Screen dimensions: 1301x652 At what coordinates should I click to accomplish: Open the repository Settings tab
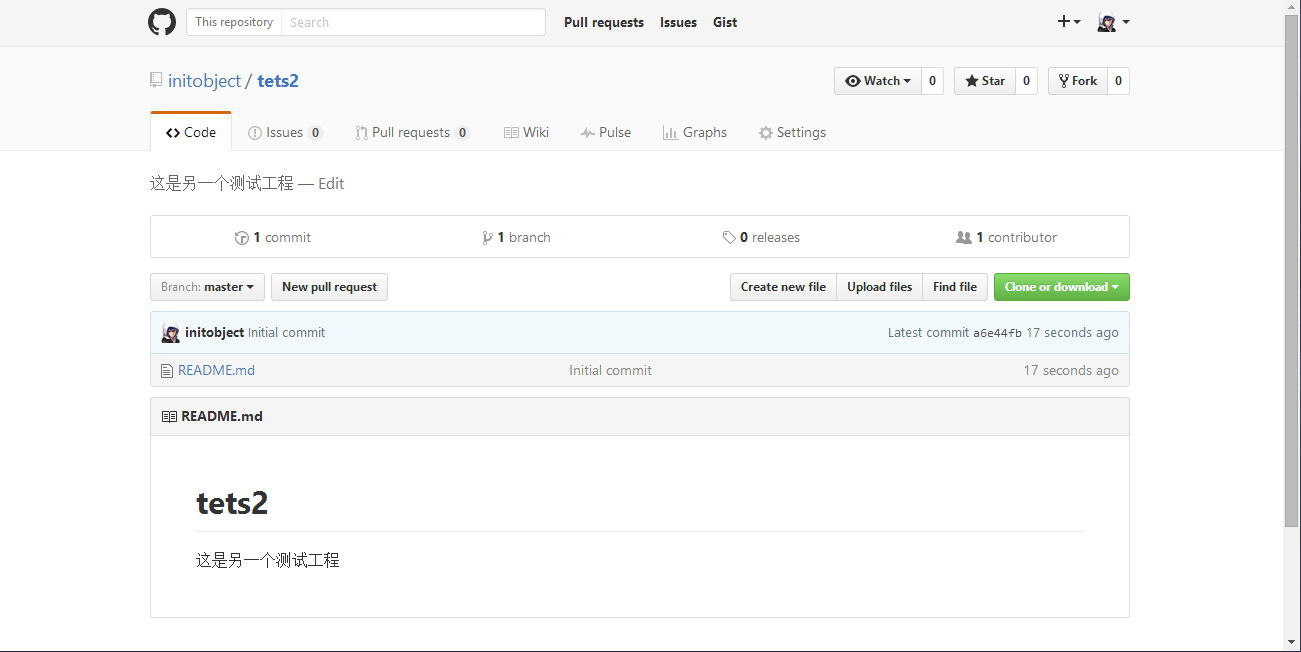(x=792, y=132)
